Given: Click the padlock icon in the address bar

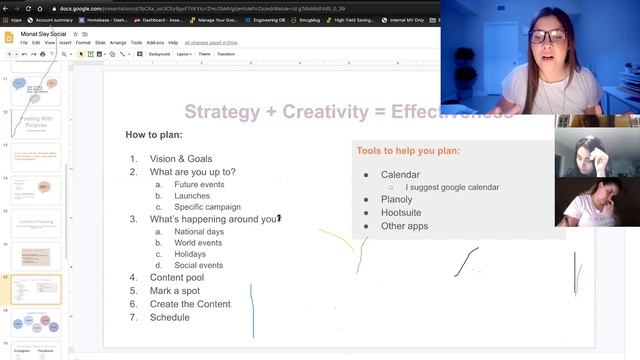Looking at the screenshot, I should 54,9.
